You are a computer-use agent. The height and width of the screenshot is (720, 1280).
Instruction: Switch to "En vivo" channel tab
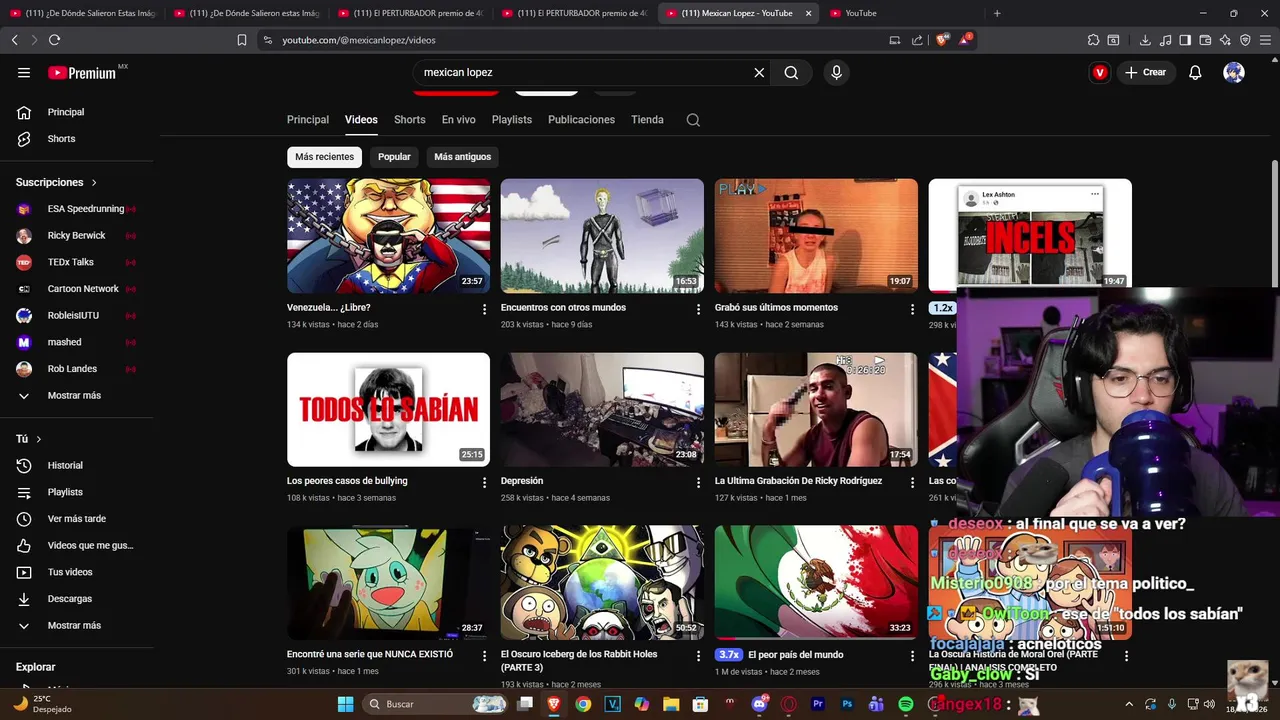pos(459,120)
